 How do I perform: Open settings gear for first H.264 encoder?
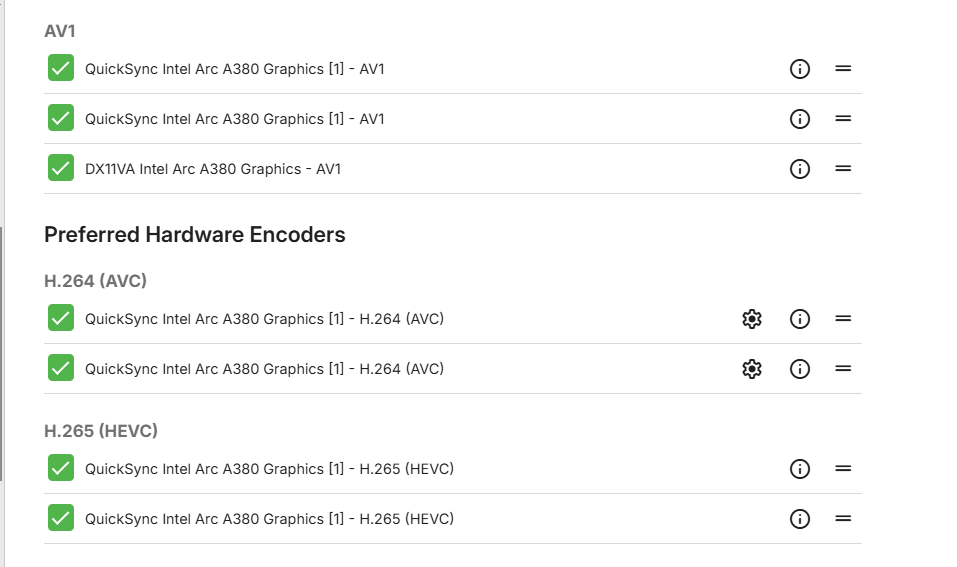(x=752, y=319)
